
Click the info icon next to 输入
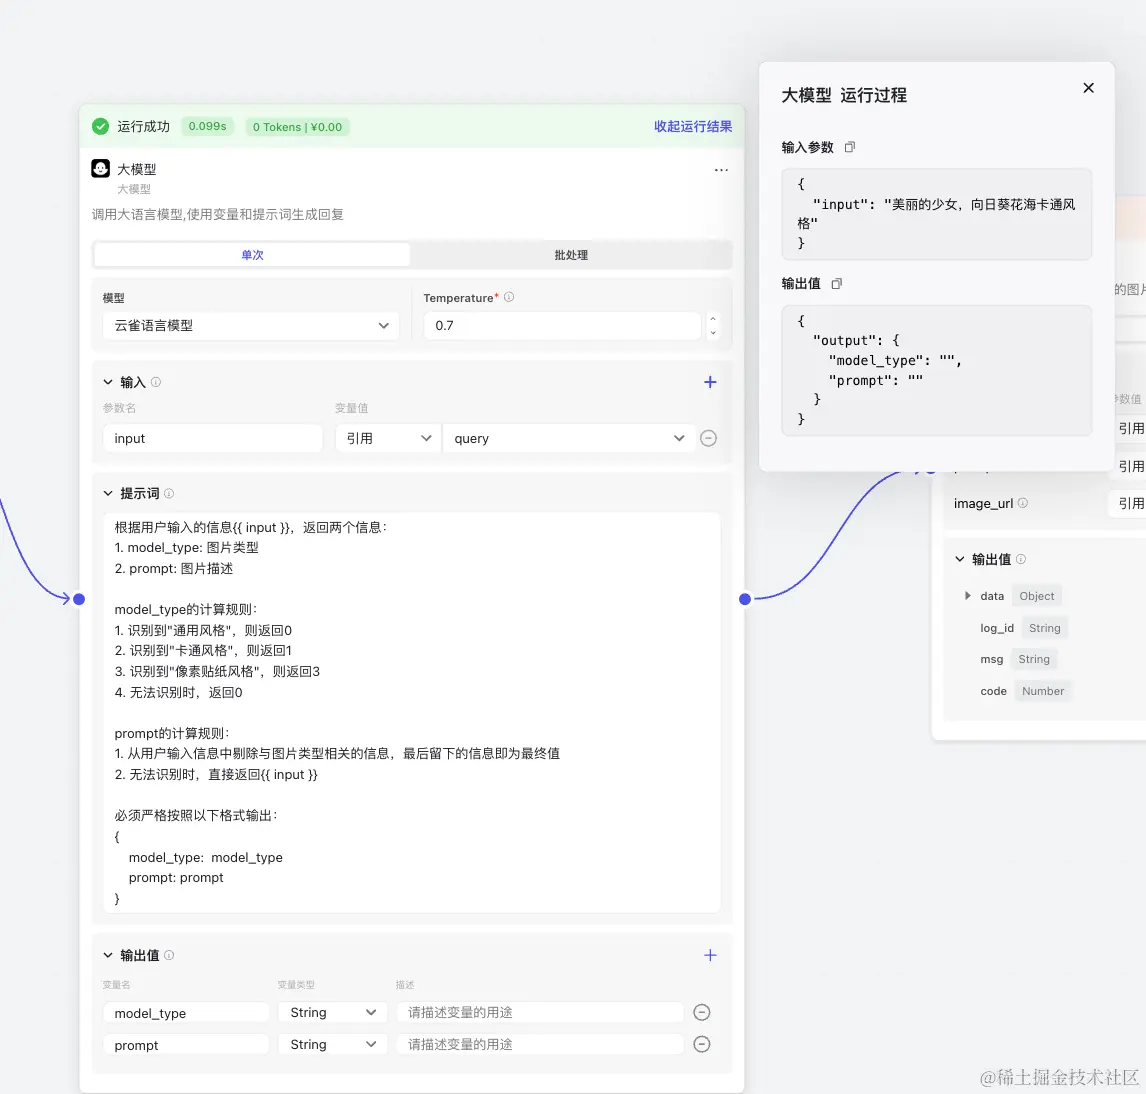156,381
